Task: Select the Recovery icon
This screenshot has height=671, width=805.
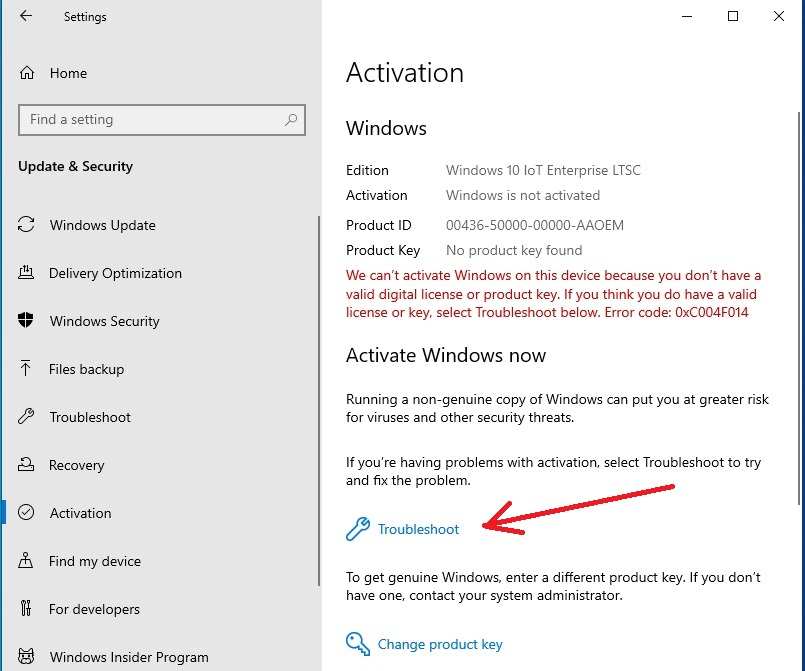Action: click(26, 464)
